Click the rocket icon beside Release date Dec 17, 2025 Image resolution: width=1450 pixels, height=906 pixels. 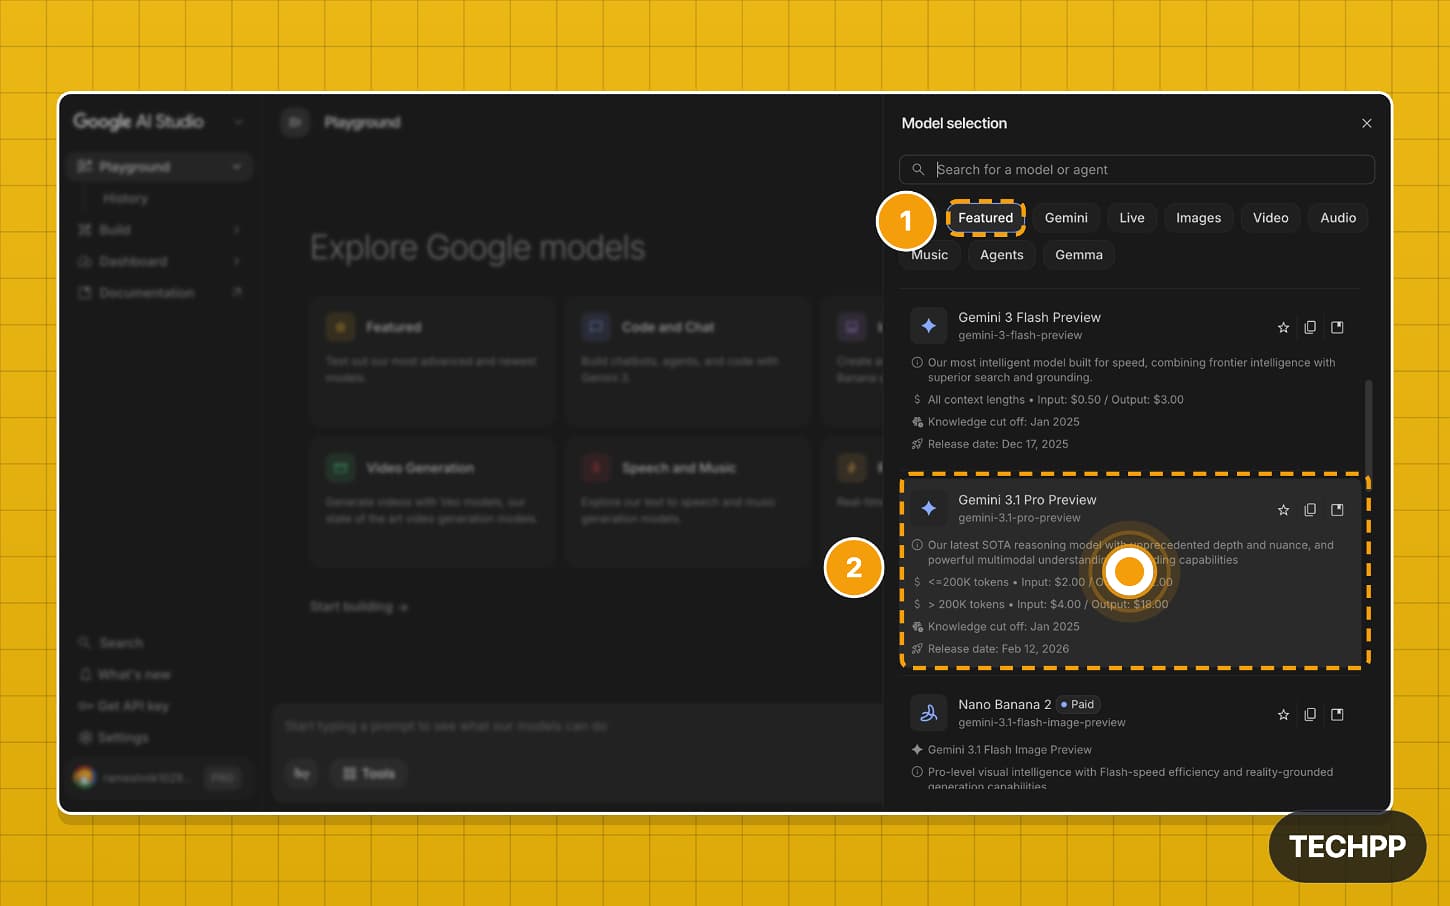pos(917,444)
